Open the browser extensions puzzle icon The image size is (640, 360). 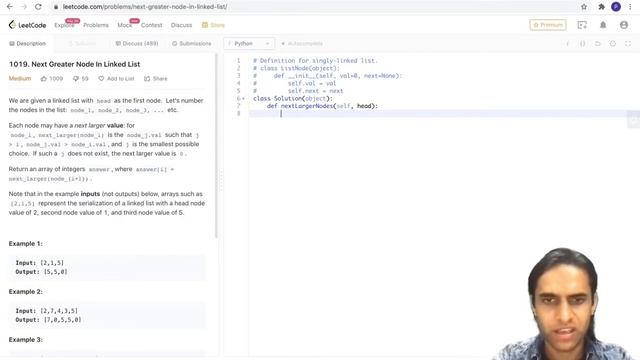tap(601, 7)
